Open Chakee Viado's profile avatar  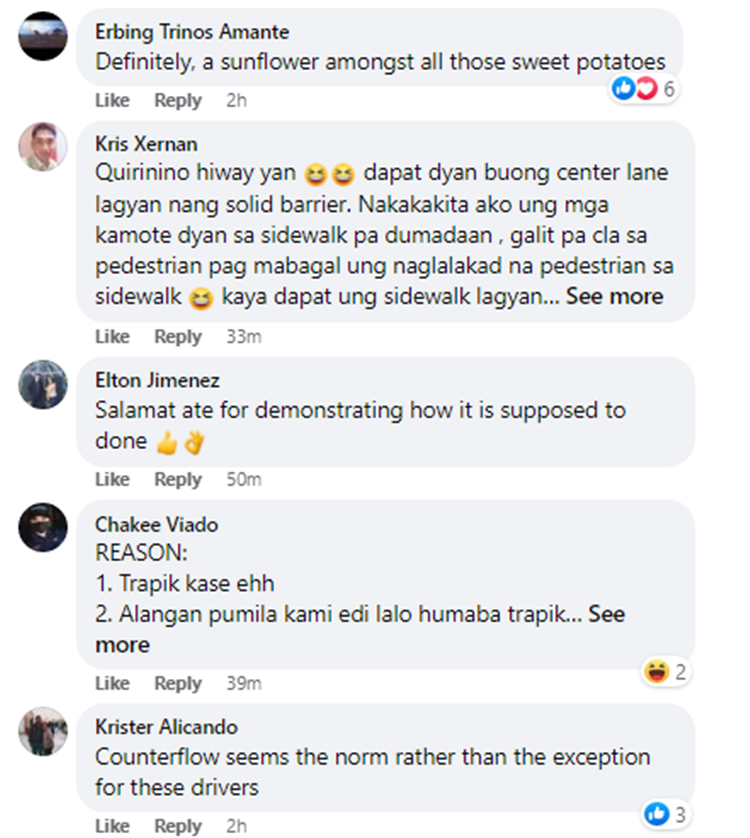43,527
